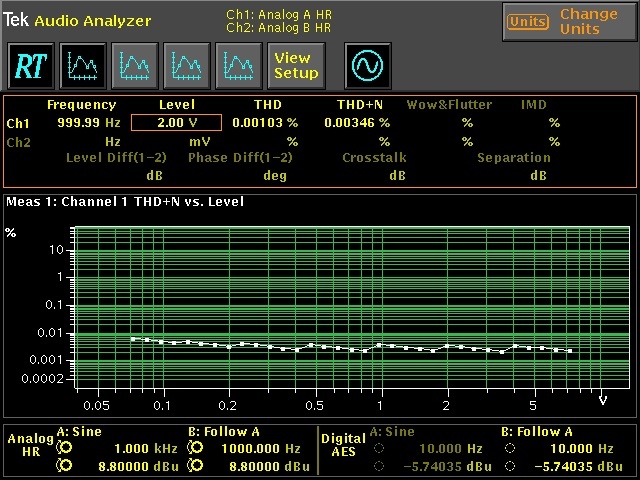
Task: Click the Ch1 THD+N reading 0.00346 %
Action: [356, 122]
